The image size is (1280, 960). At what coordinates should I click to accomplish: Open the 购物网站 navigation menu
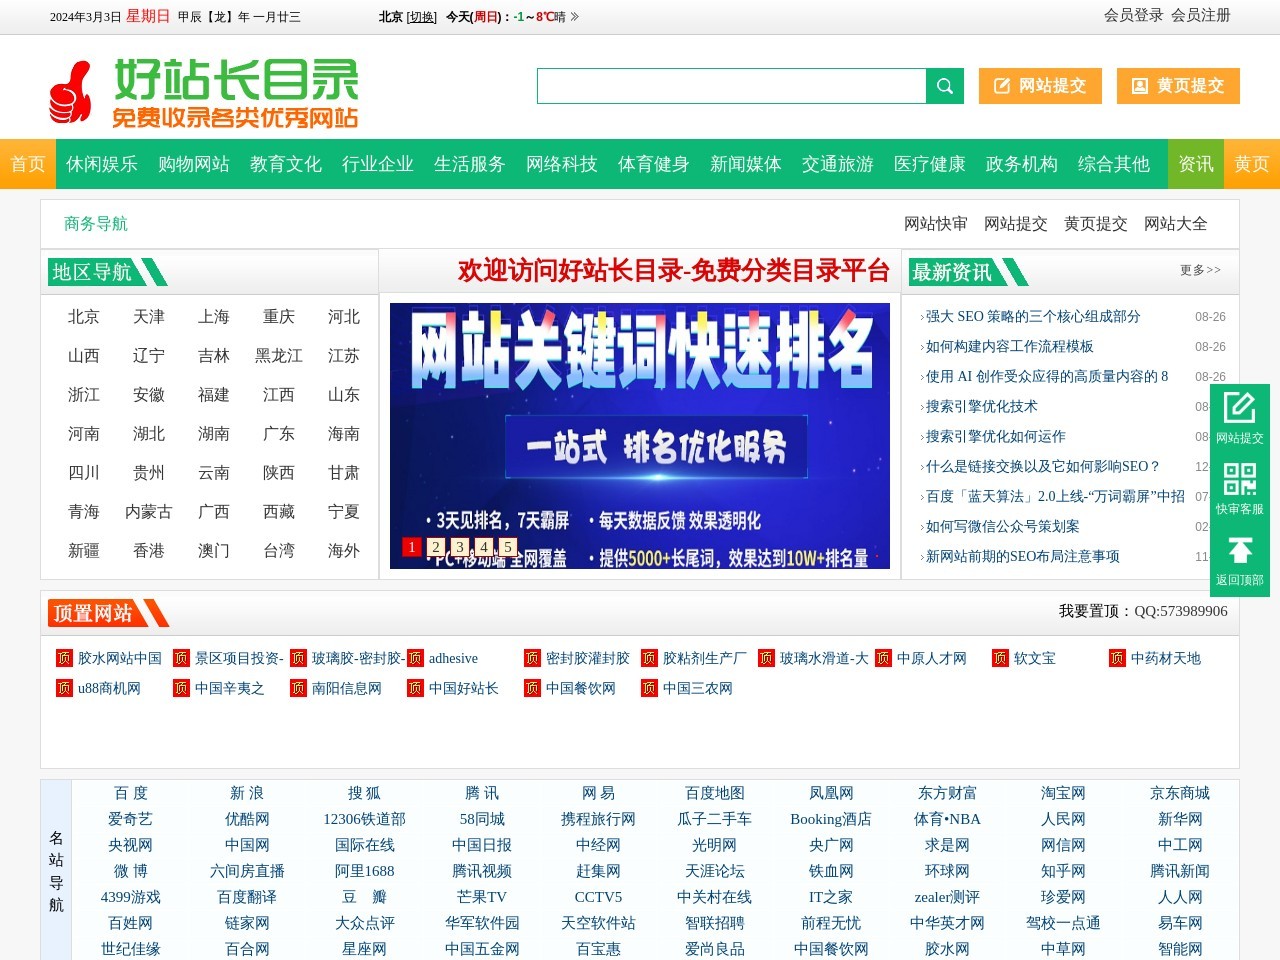194,164
